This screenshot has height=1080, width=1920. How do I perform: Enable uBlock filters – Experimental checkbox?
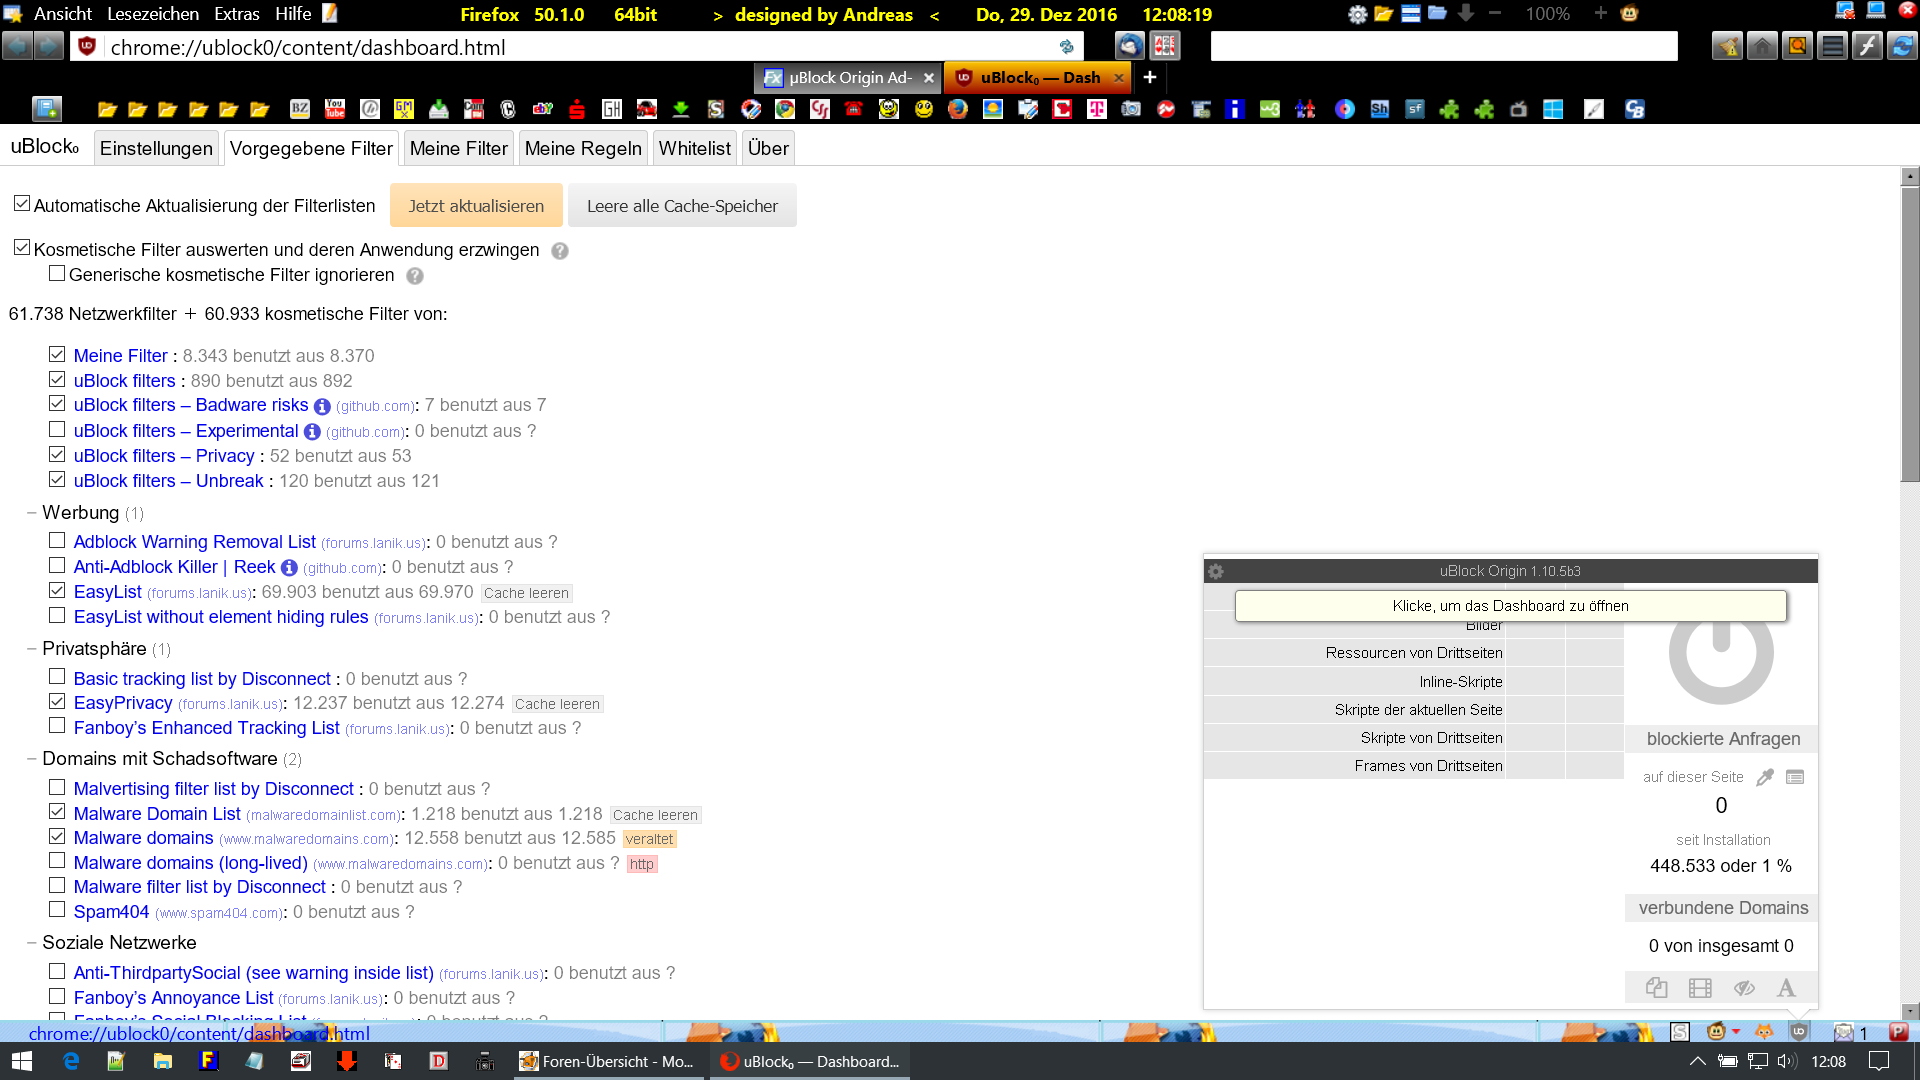57,430
